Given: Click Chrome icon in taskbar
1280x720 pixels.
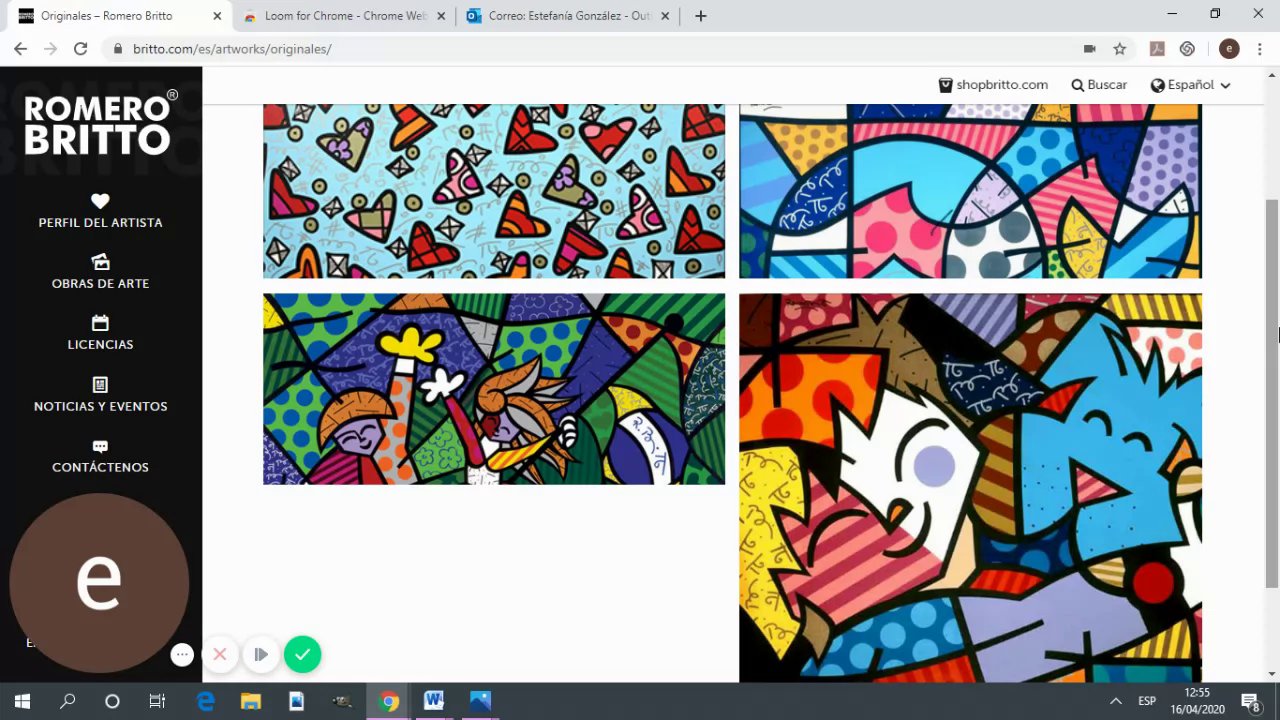Looking at the screenshot, I should coord(389,701).
